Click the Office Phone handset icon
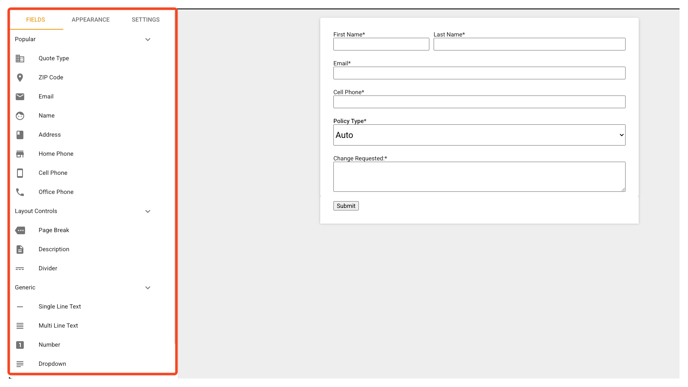The height and width of the screenshot is (387, 688). pyautogui.click(x=20, y=192)
